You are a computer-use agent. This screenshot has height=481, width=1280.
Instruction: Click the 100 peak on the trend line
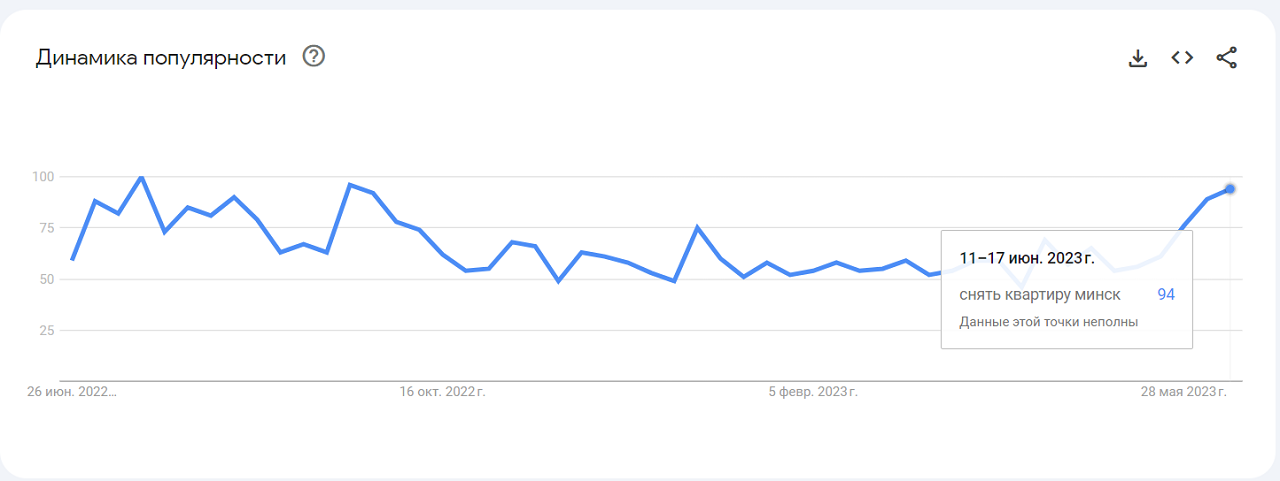(141, 177)
